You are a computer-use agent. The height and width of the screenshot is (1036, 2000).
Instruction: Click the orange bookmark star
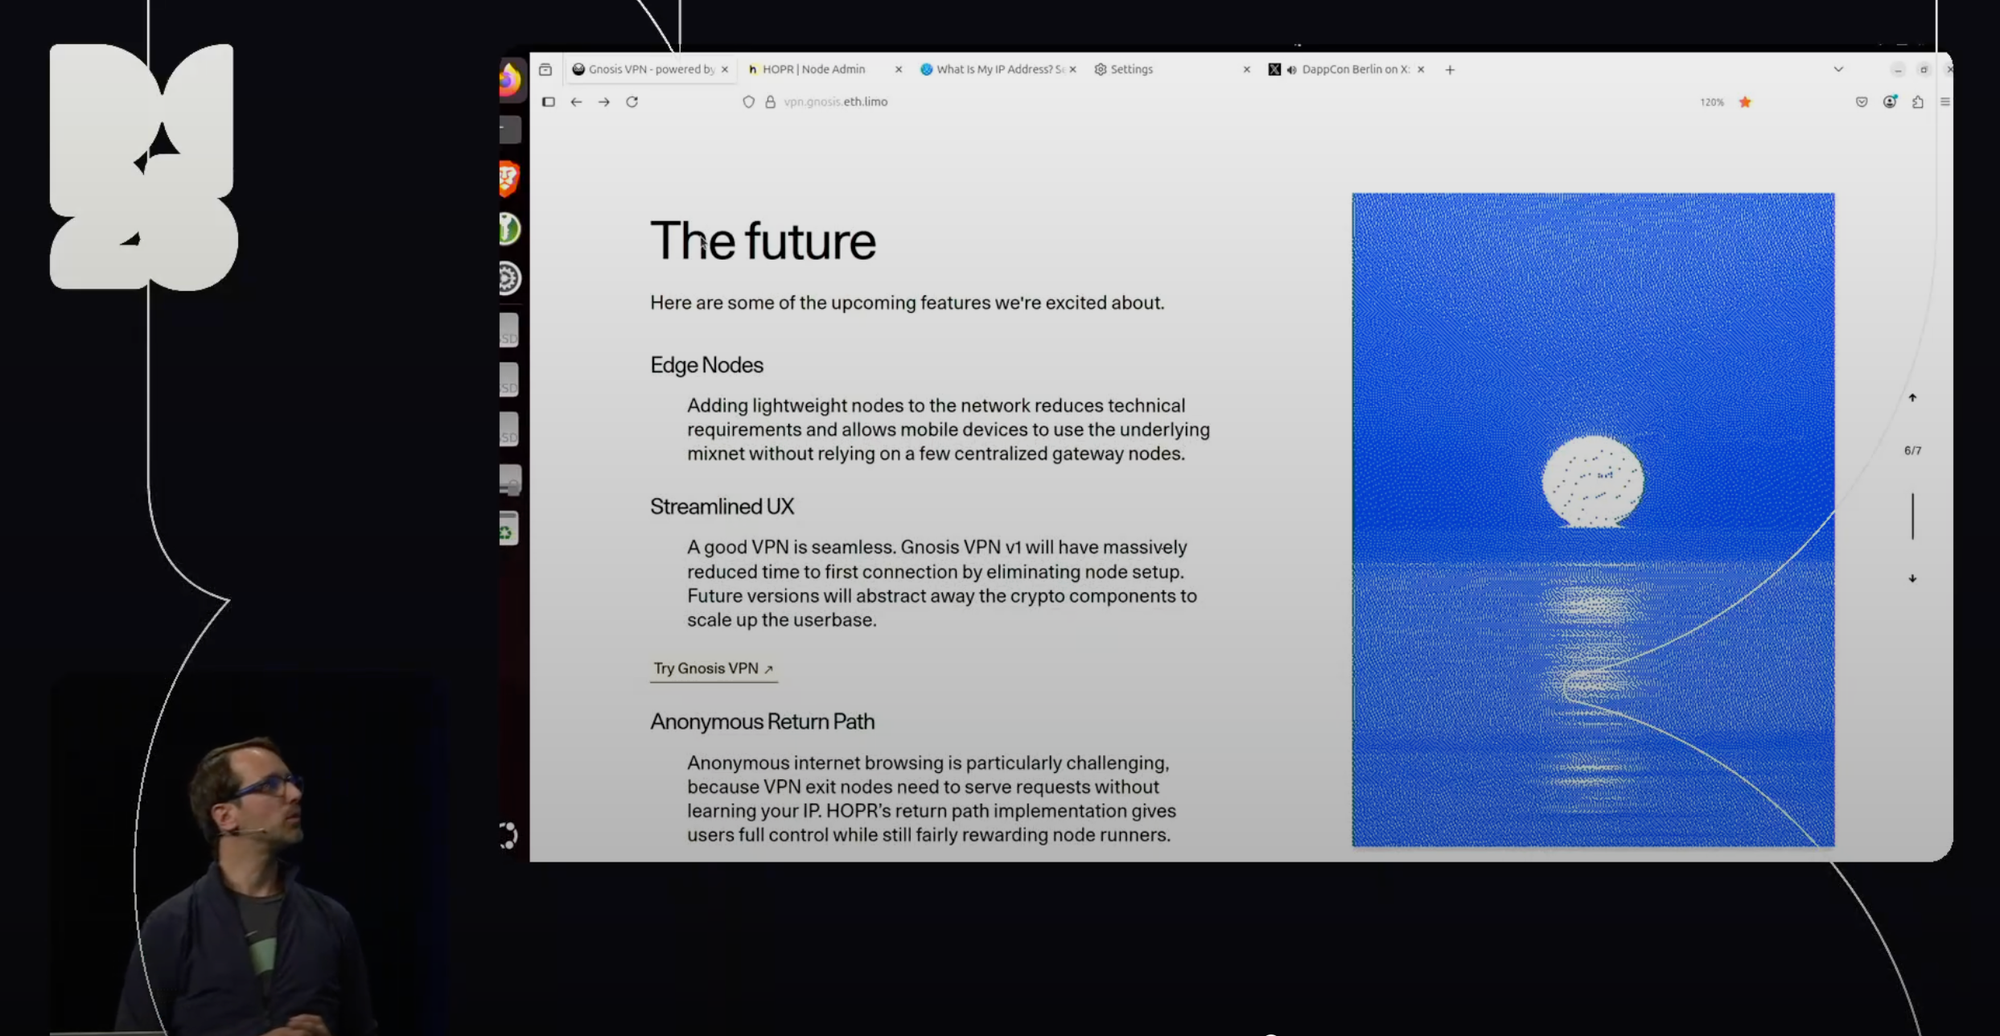point(1745,102)
